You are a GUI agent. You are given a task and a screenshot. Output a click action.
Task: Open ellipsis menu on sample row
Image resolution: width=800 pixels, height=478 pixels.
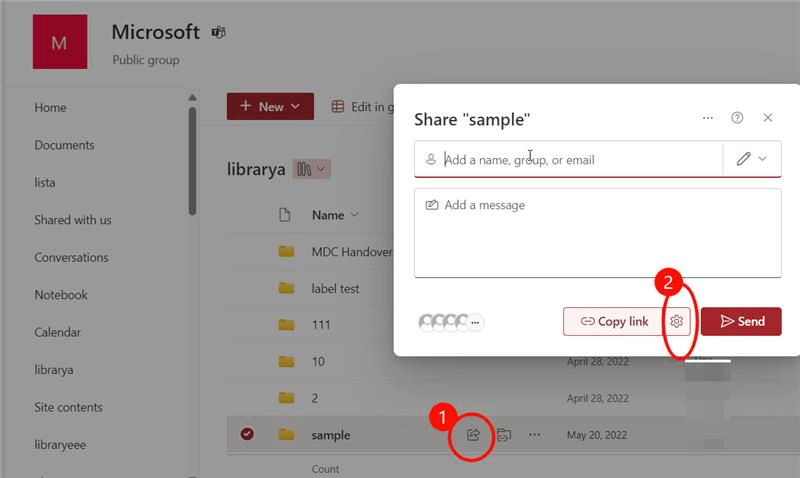[x=535, y=435]
